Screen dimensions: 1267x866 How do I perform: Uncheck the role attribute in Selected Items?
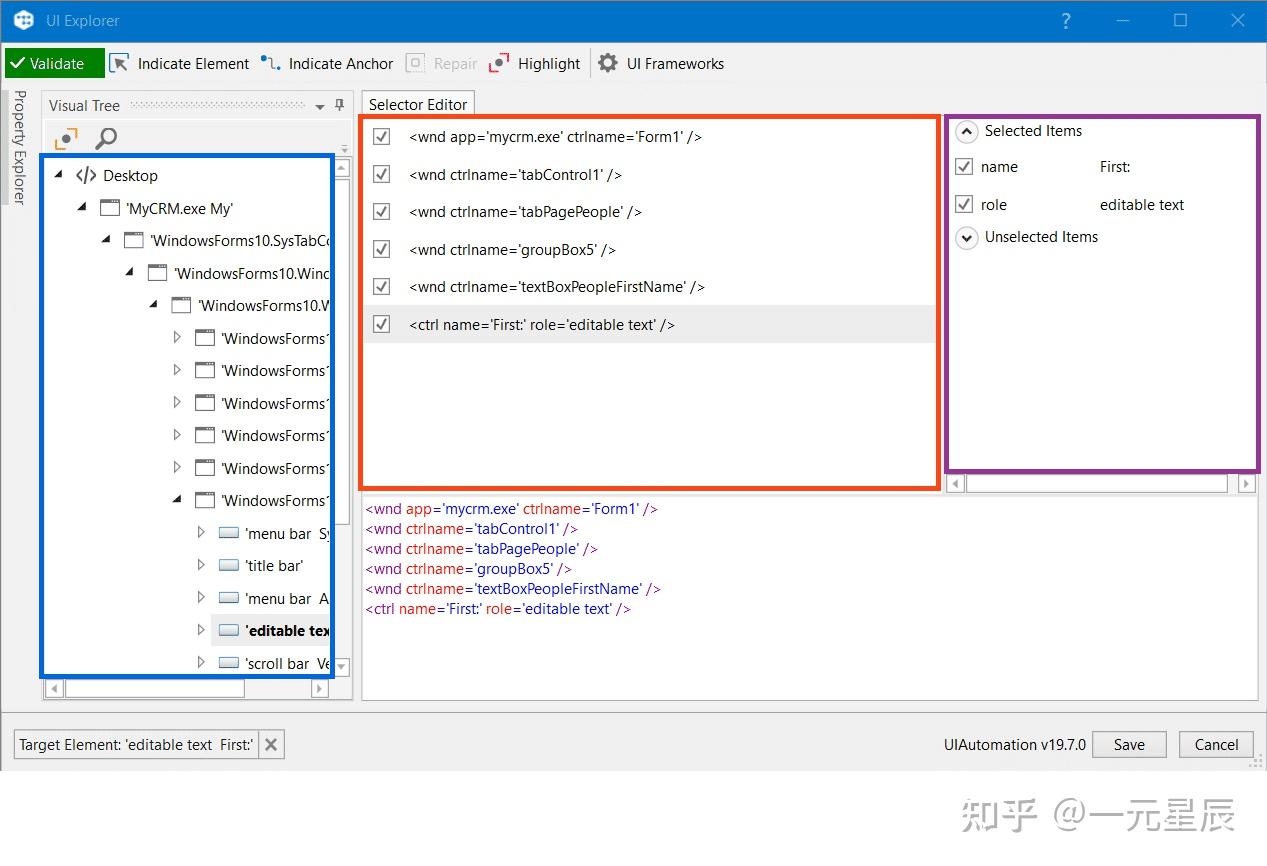coord(963,204)
